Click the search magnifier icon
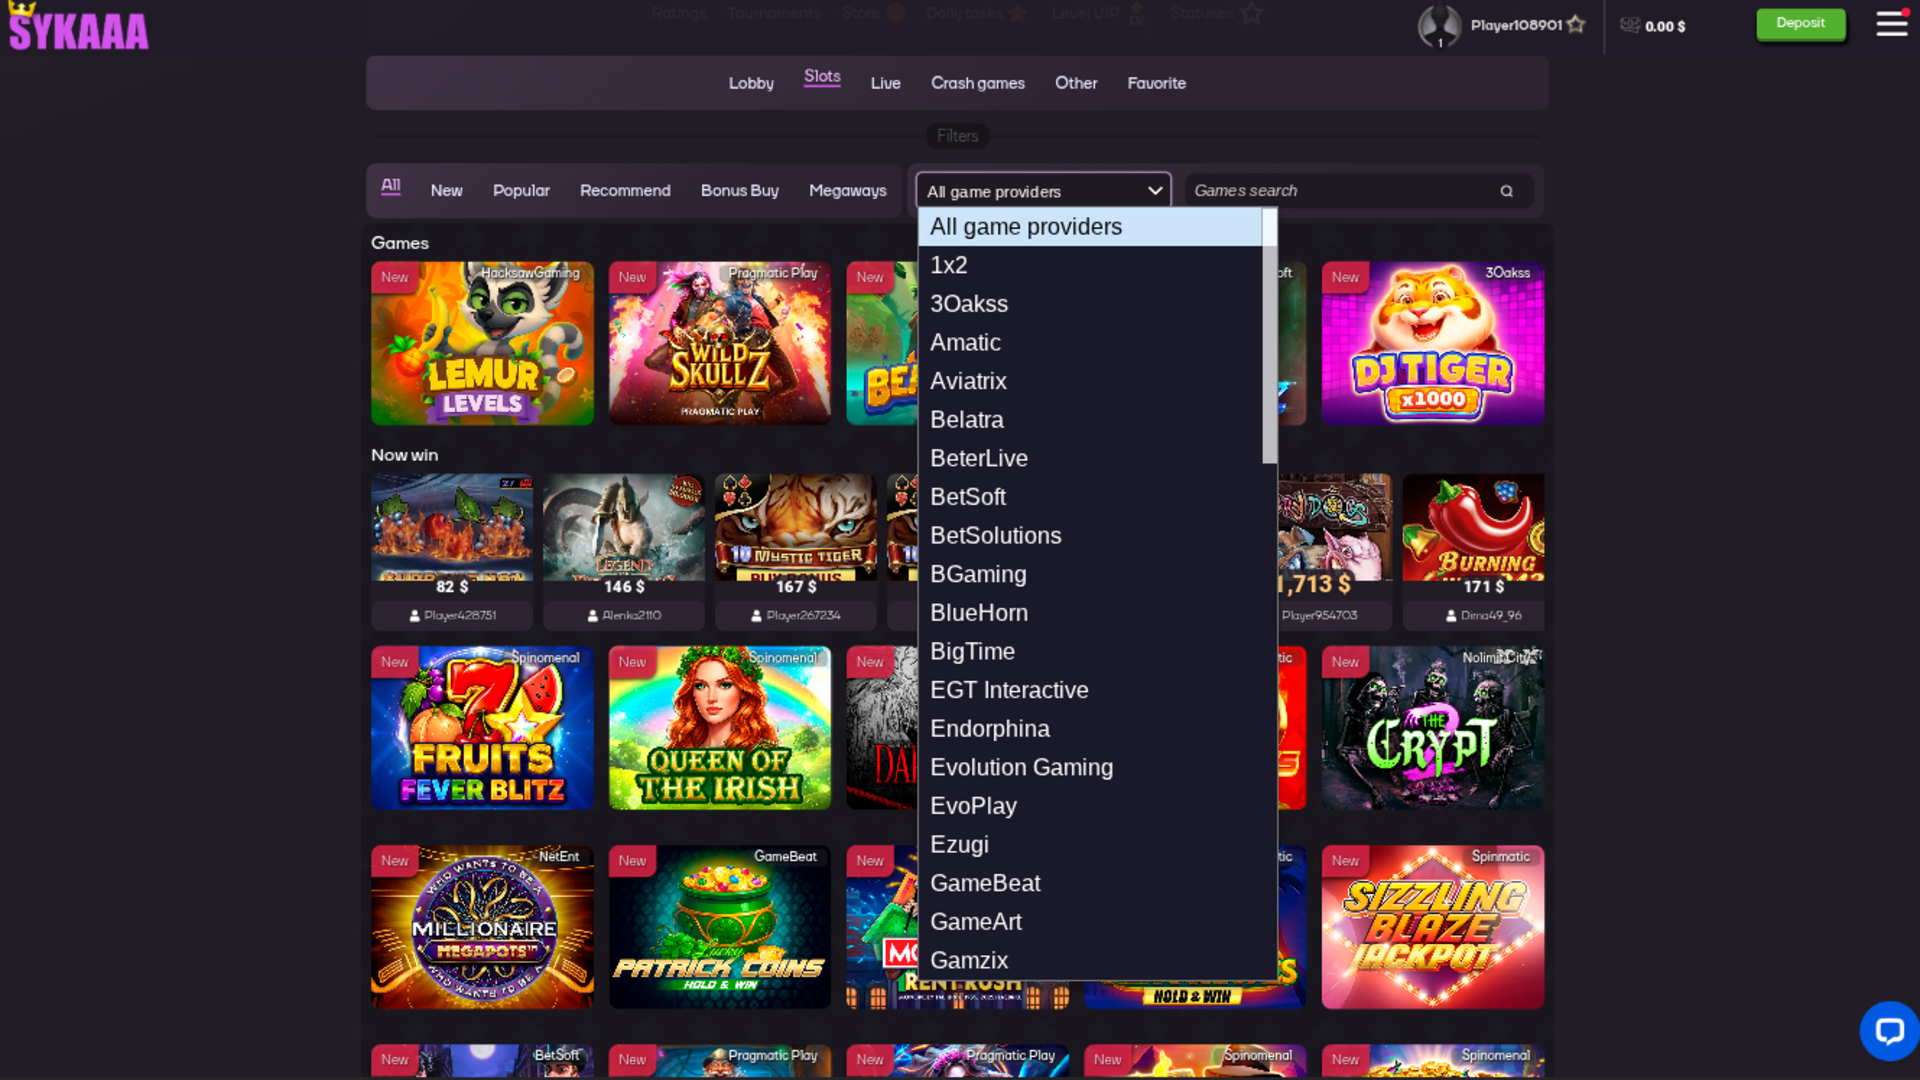The width and height of the screenshot is (1920, 1080). pos(1506,190)
